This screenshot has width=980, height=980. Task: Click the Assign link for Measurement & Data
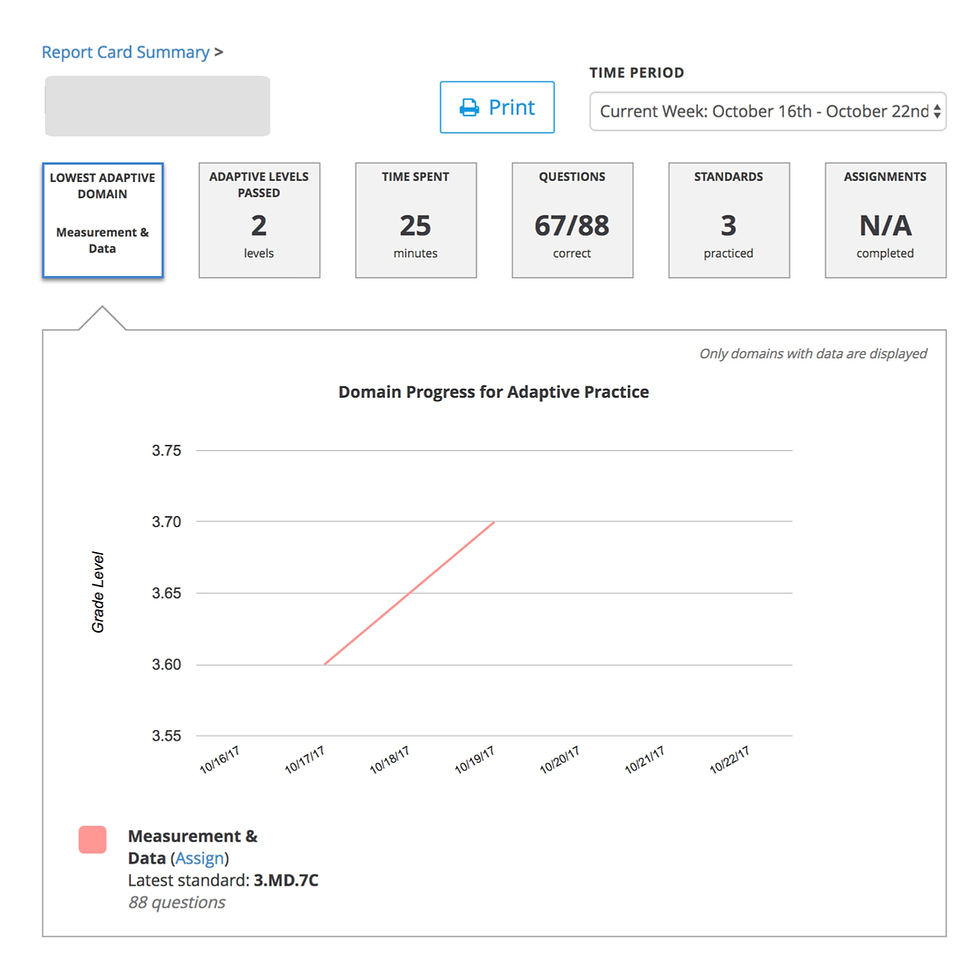coord(199,858)
